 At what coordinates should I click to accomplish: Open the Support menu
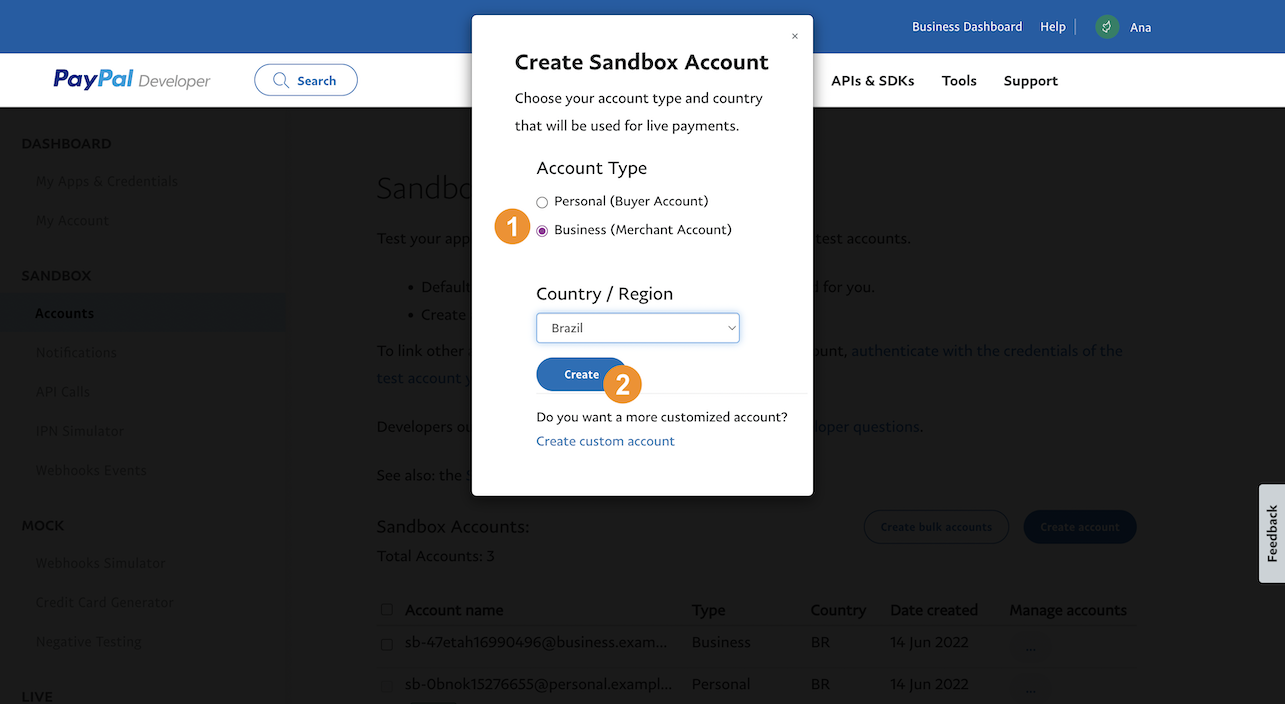click(1030, 80)
